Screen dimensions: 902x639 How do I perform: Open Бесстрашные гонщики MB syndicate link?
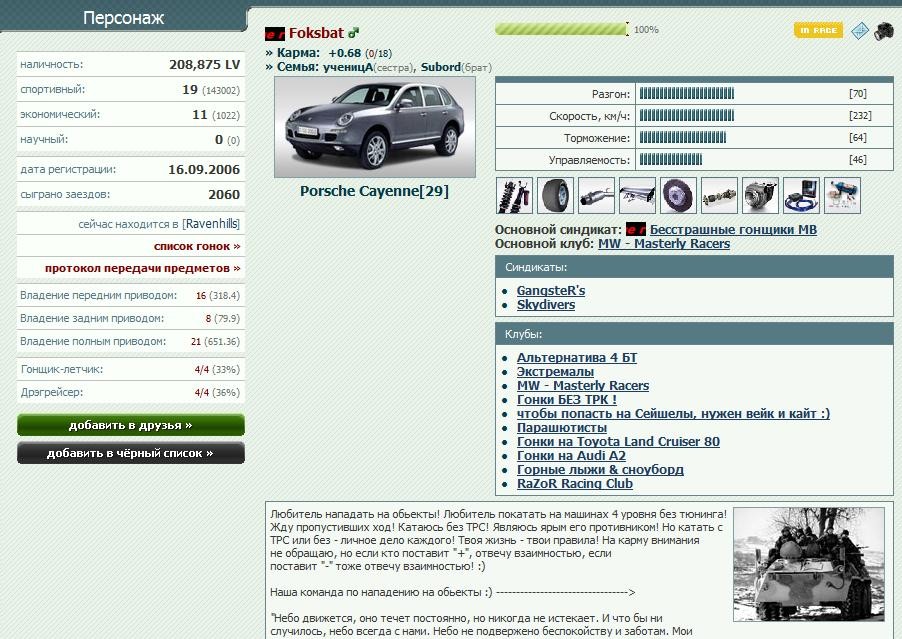coord(733,229)
